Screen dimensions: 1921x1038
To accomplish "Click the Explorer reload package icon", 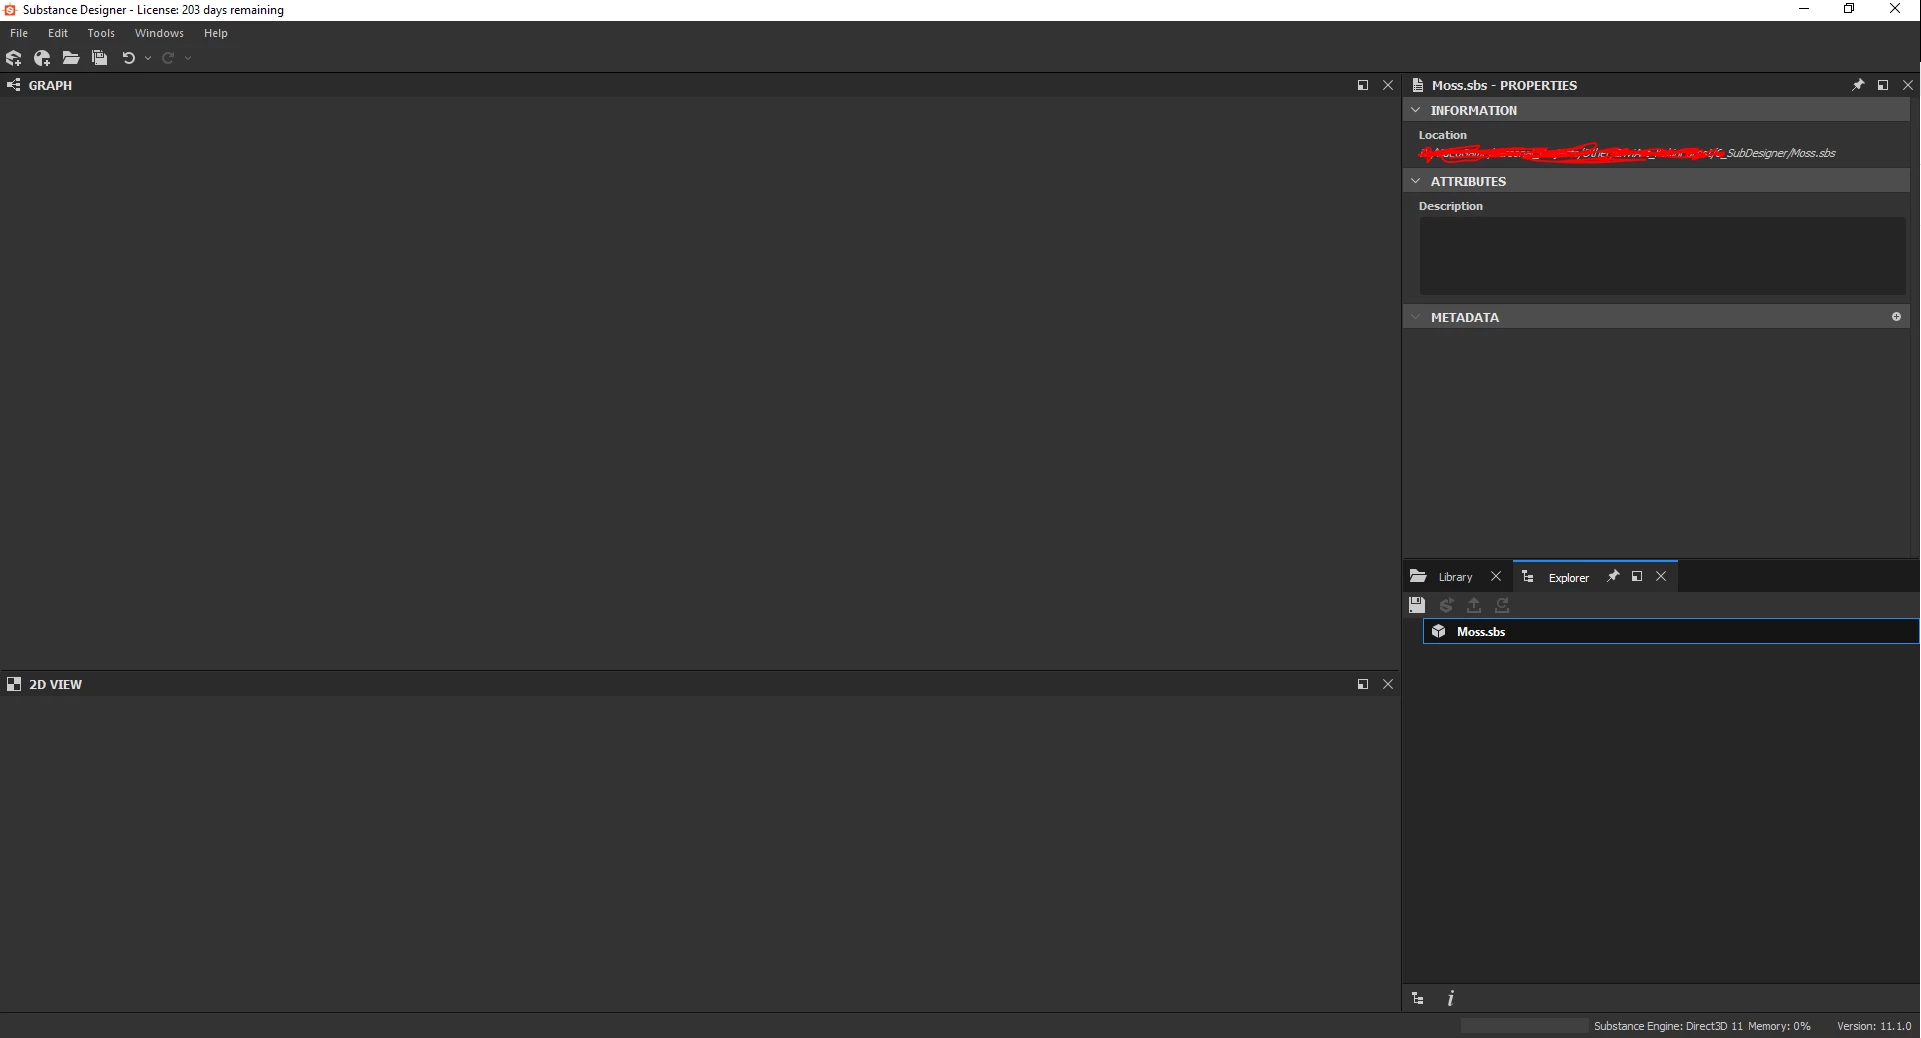I will click(1502, 605).
